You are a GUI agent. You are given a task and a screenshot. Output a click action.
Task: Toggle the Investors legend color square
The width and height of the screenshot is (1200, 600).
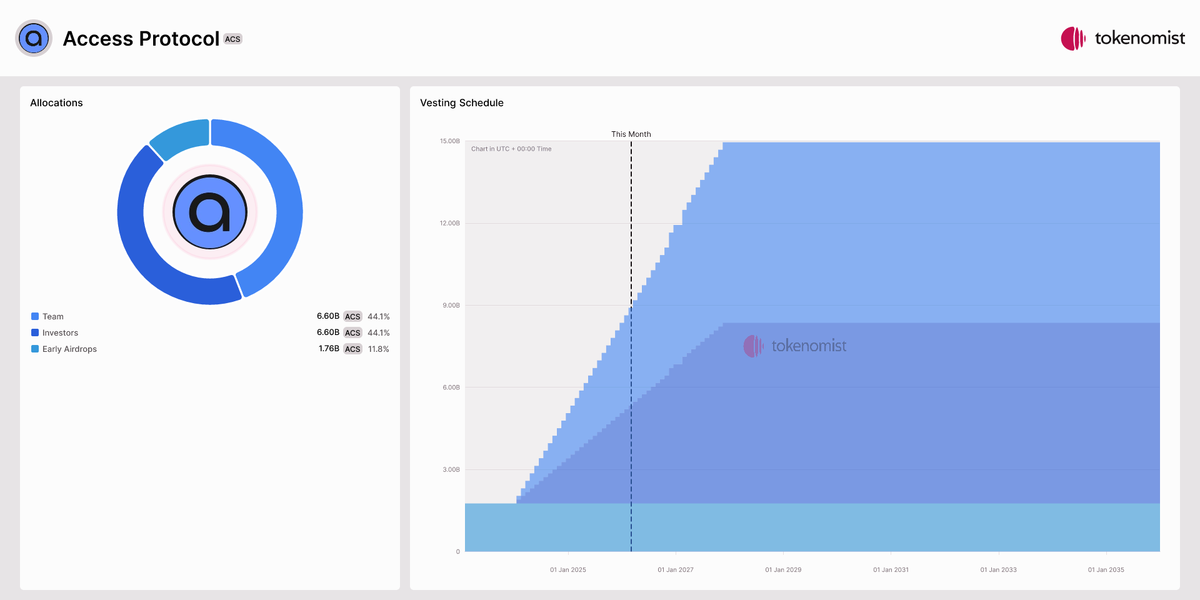click(35, 333)
